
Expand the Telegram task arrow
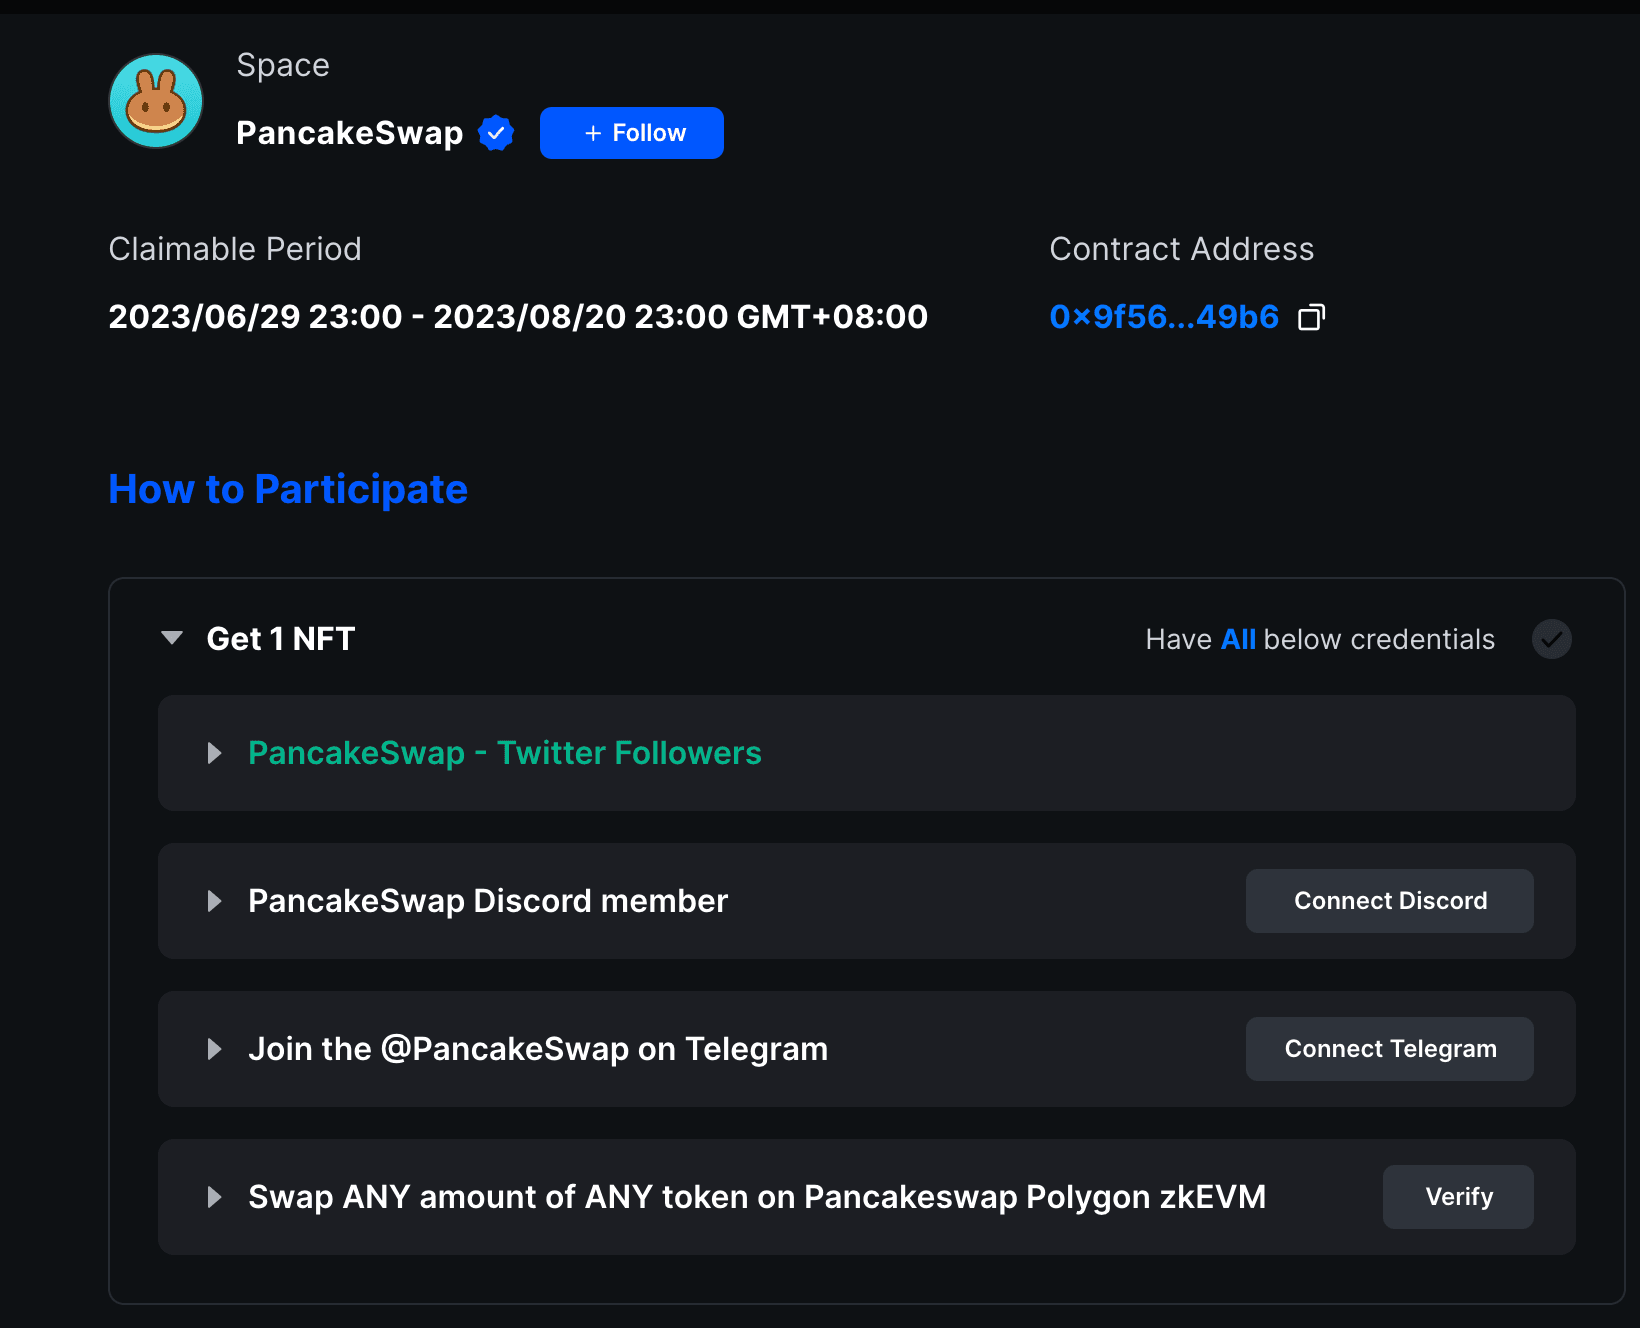tap(214, 1049)
